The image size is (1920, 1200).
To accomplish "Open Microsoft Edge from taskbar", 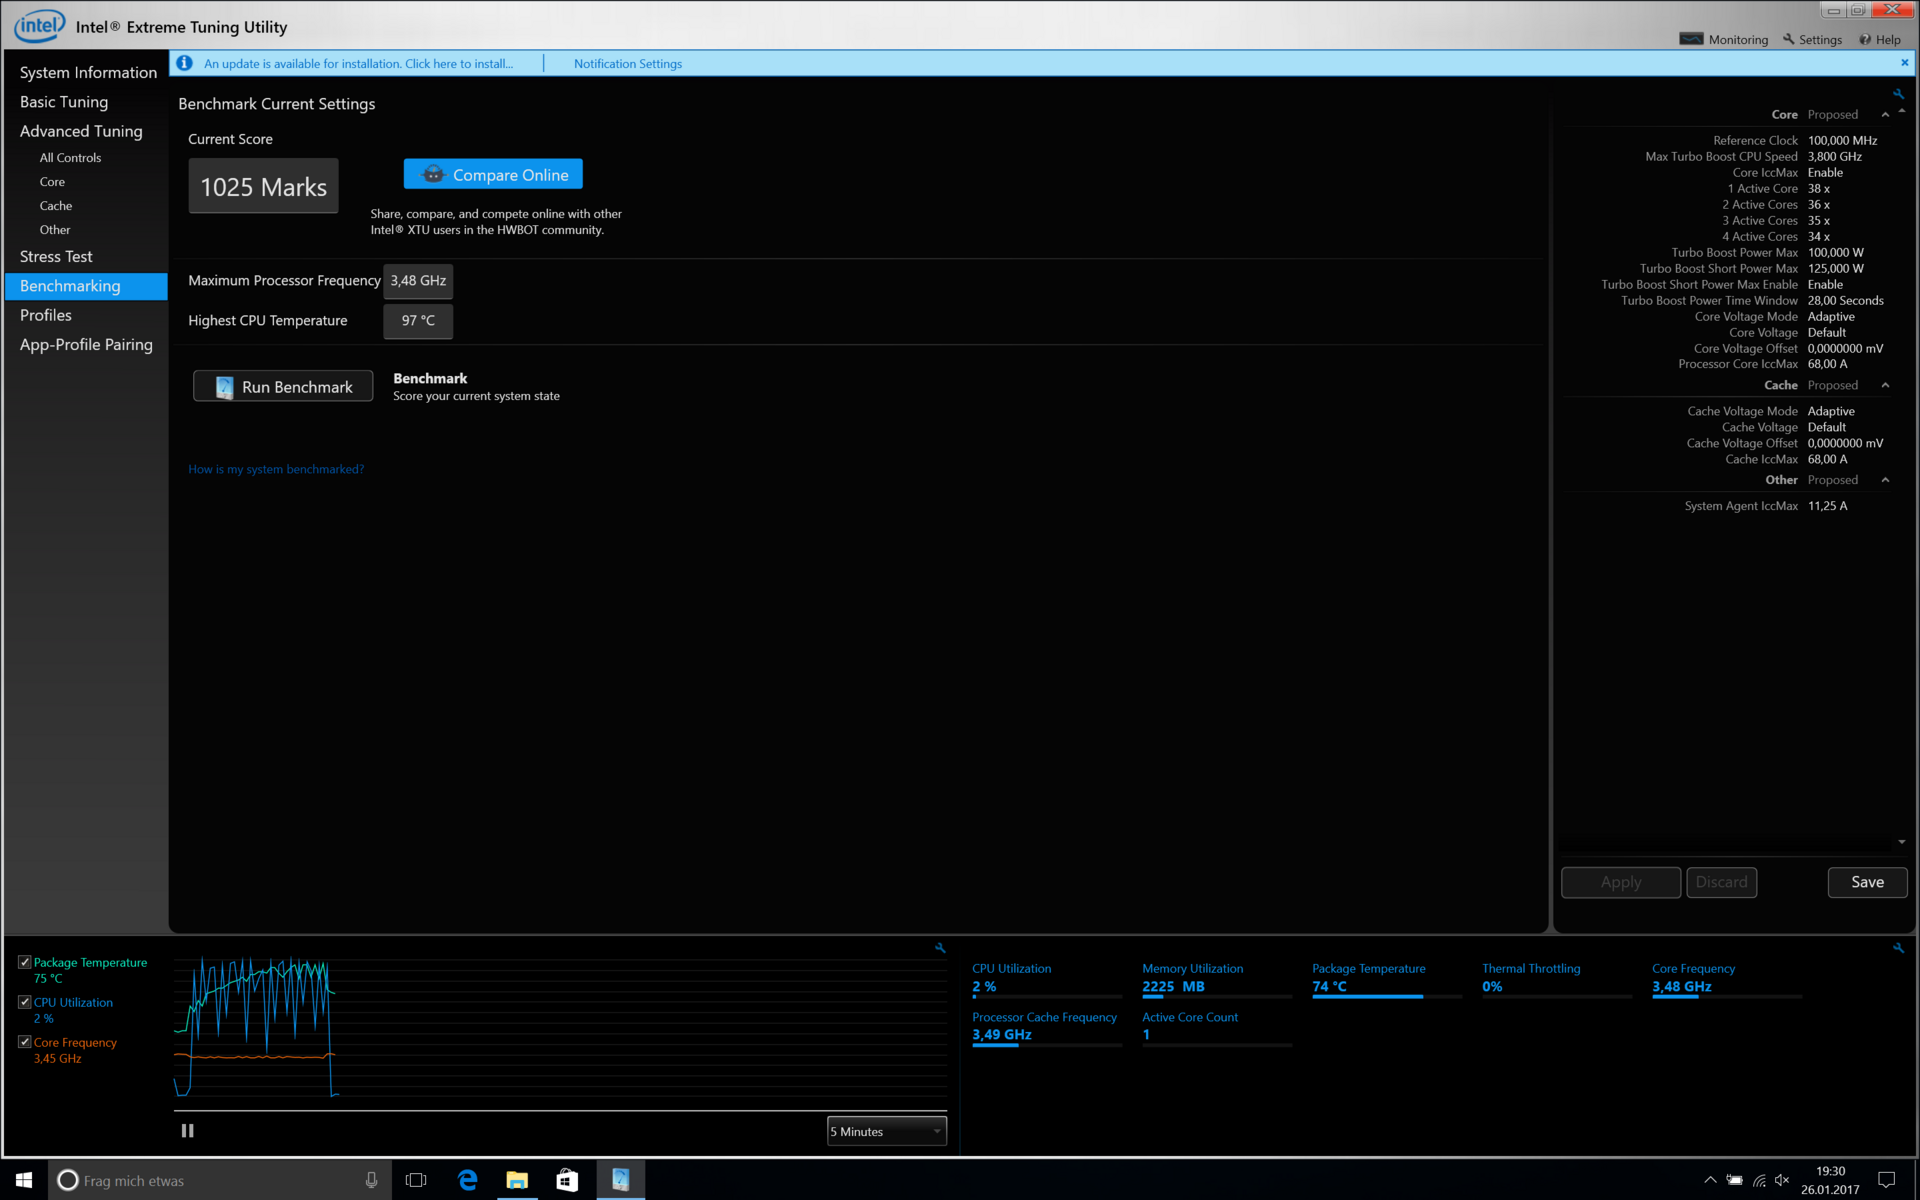I will [467, 1180].
